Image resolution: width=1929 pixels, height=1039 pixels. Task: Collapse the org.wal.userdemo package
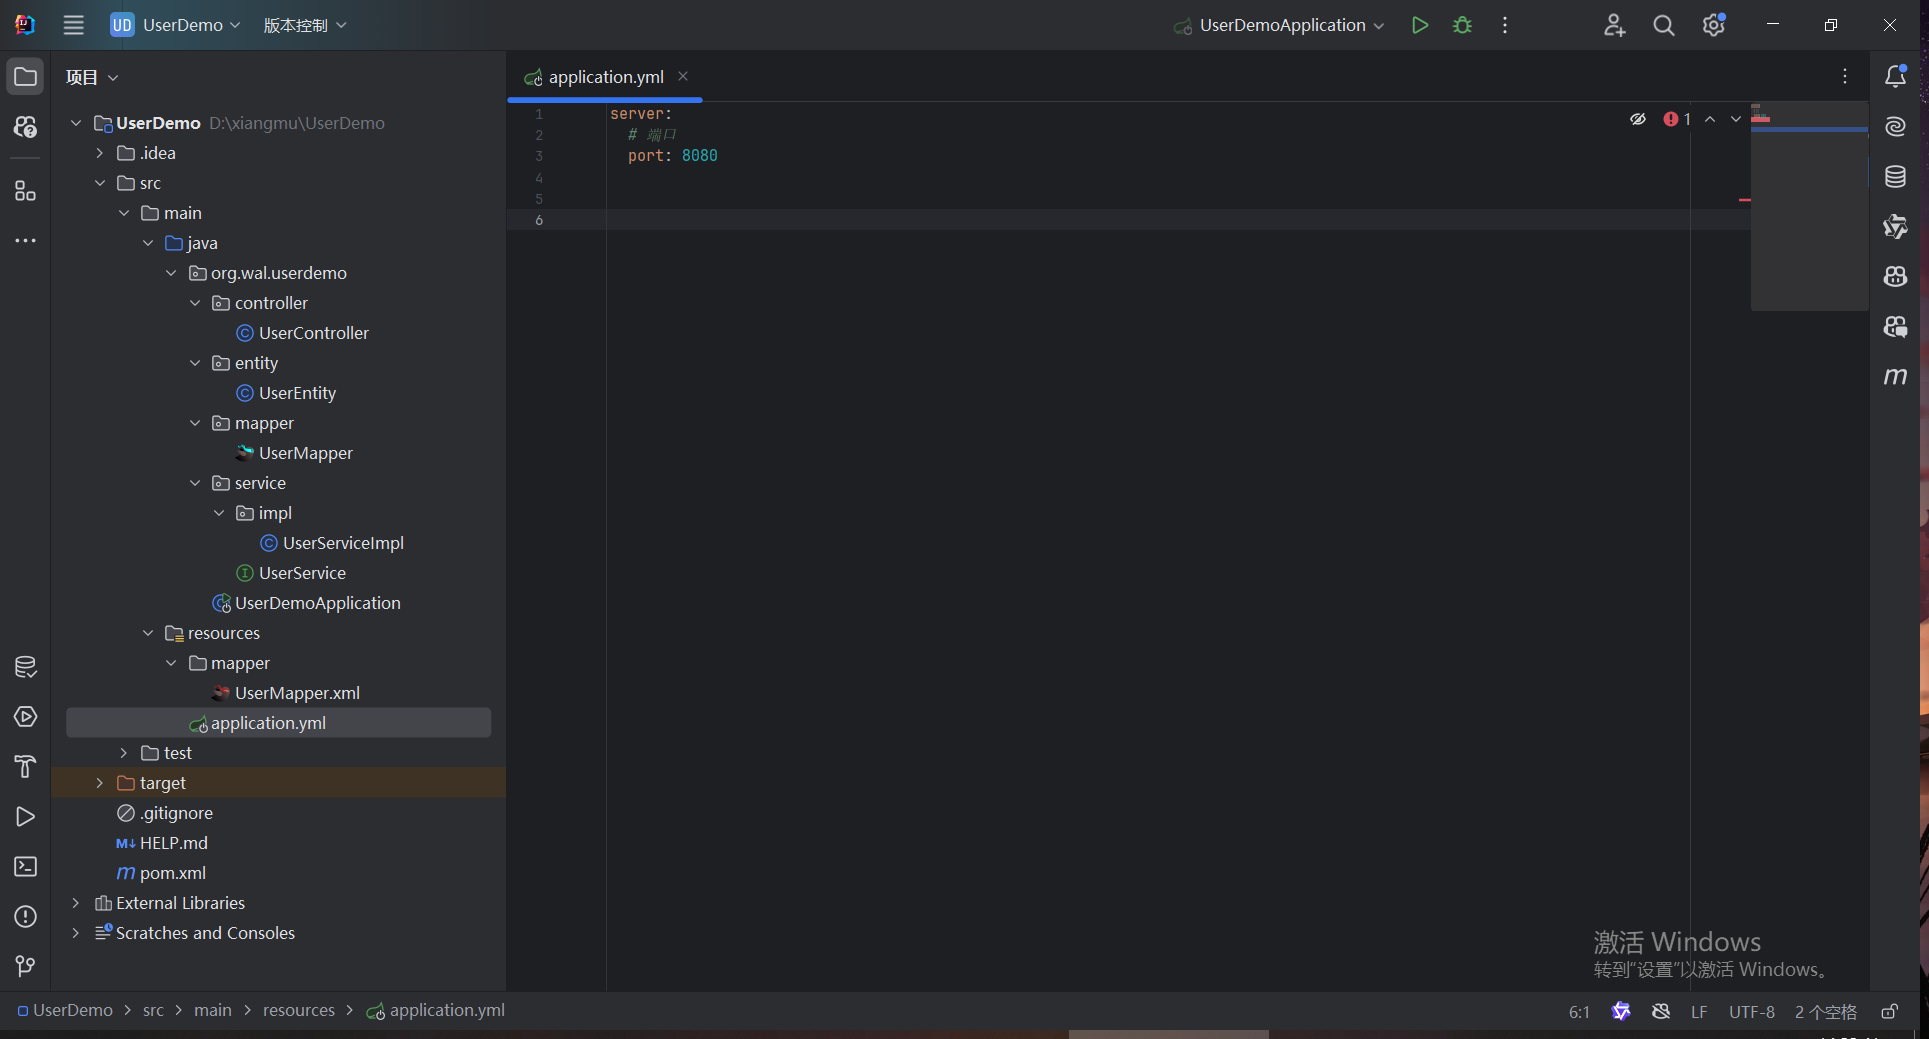pos(170,272)
